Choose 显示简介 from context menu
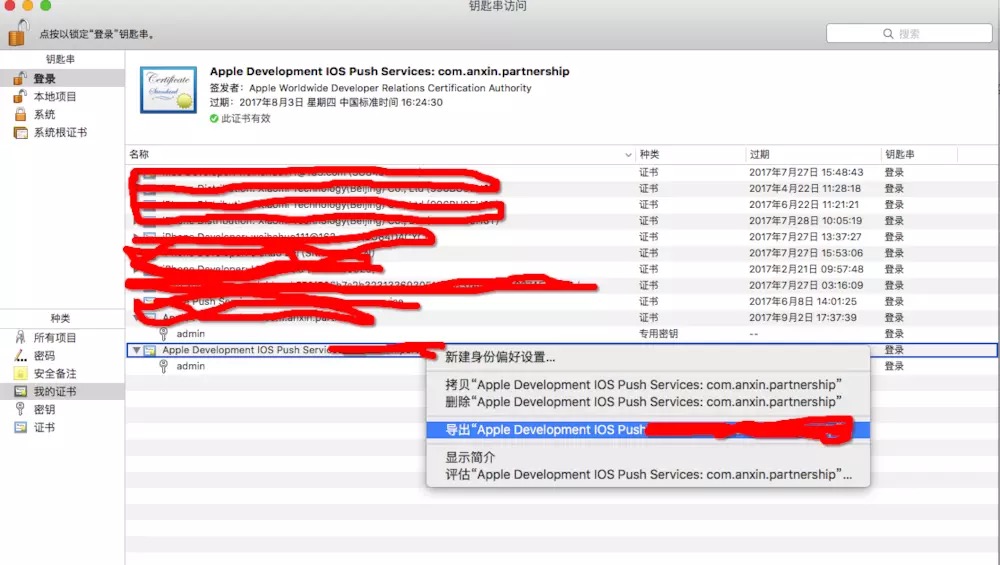 648,457
